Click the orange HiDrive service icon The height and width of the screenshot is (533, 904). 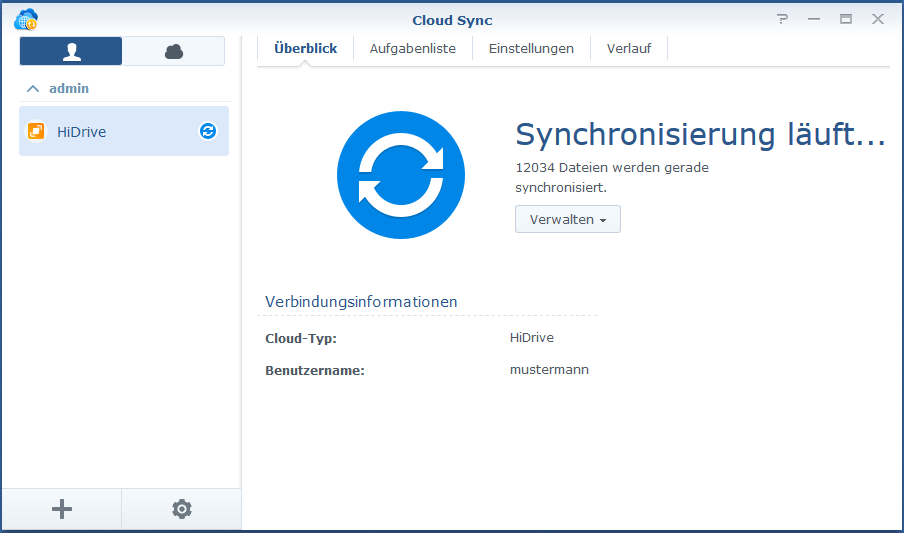pos(36,131)
